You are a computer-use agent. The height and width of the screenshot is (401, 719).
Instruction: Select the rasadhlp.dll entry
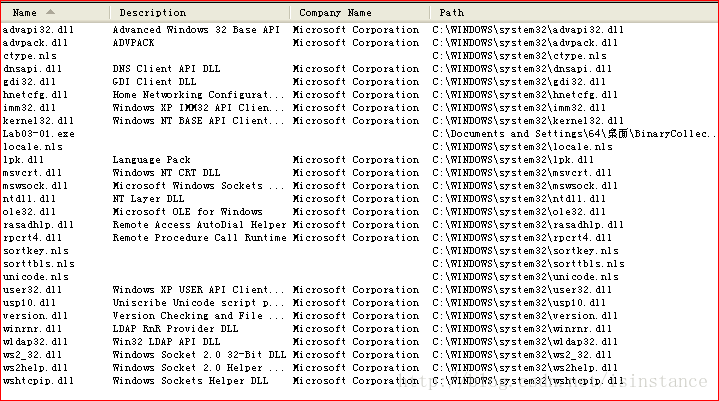pos(38,225)
